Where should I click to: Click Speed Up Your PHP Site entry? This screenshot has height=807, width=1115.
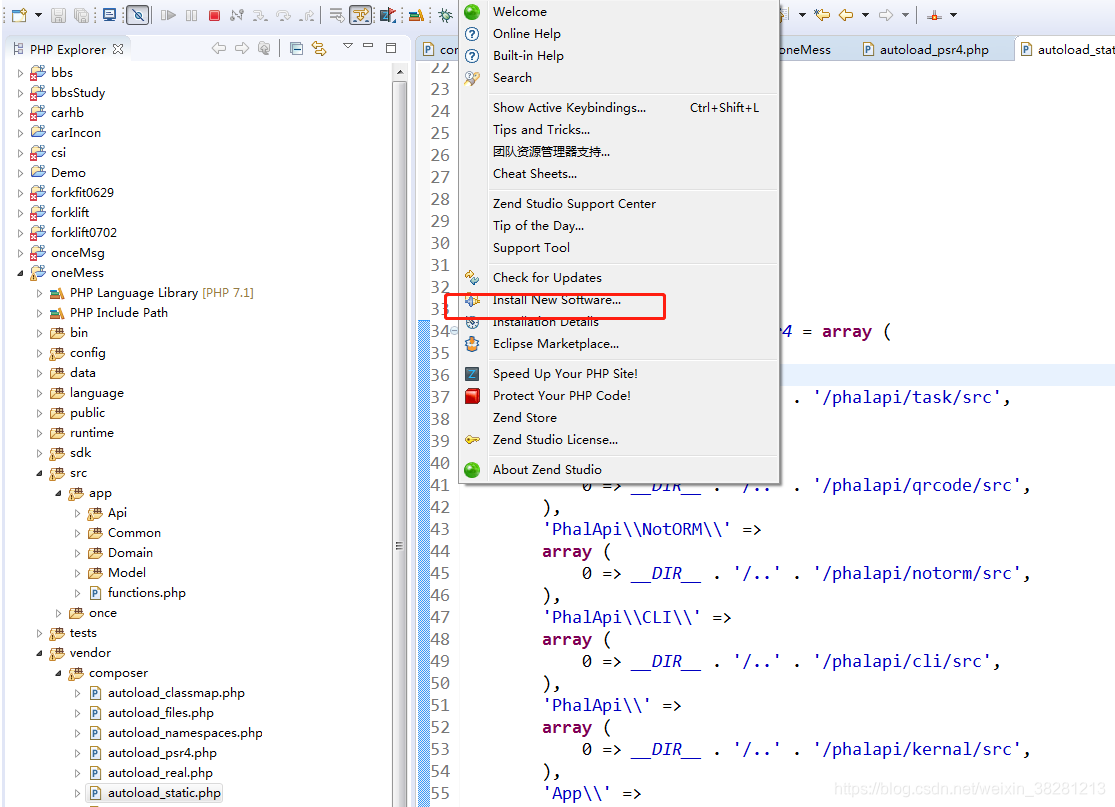[x=619, y=373]
